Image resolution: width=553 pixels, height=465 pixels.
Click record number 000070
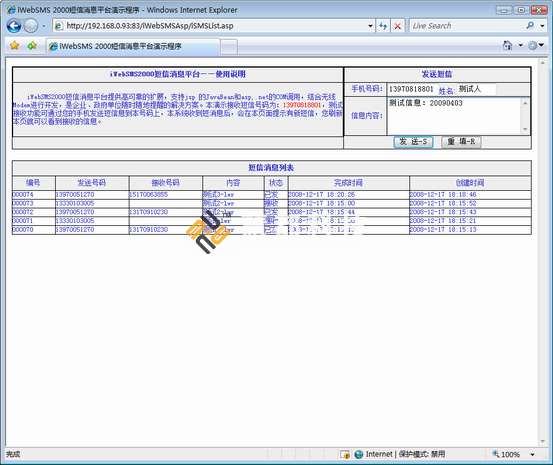click(x=23, y=230)
